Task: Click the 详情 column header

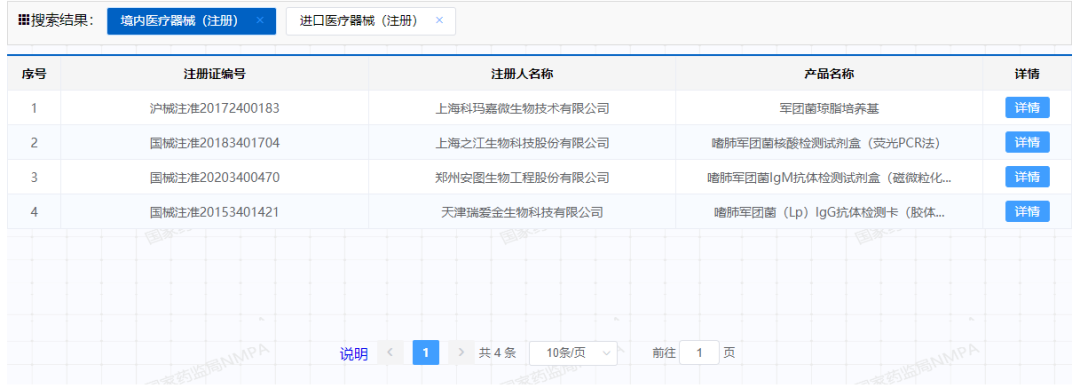Action: click(x=1027, y=74)
